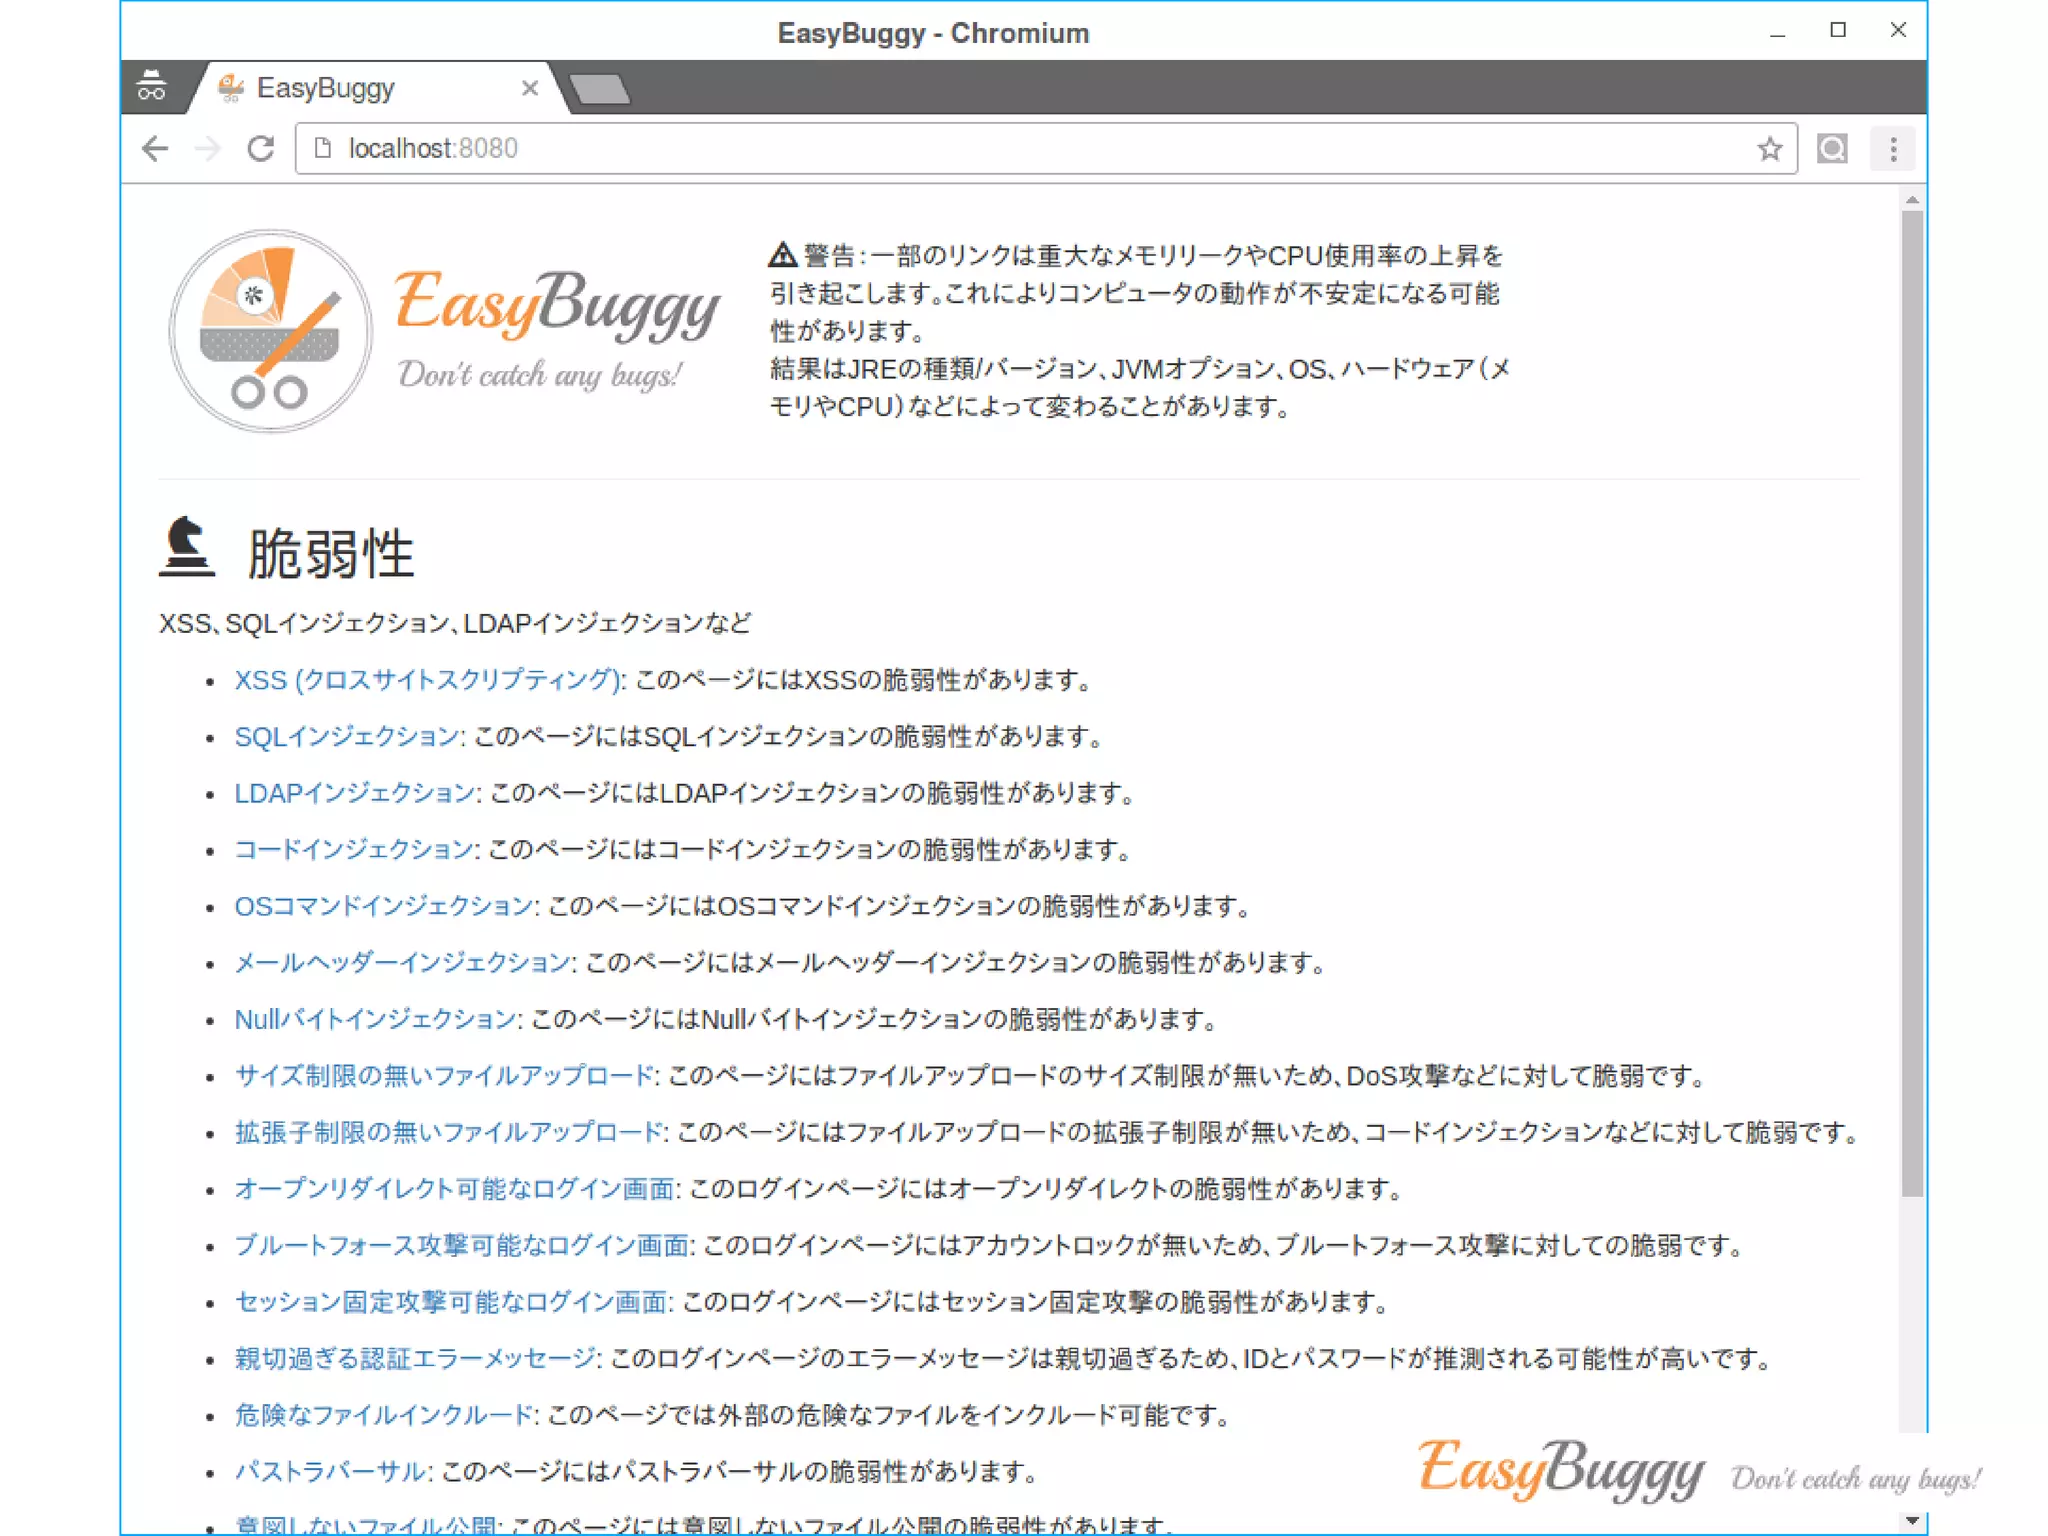Open the Chromium three-dot menu
This screenshot has width=2048, height=1536.
pos(1892,149)
